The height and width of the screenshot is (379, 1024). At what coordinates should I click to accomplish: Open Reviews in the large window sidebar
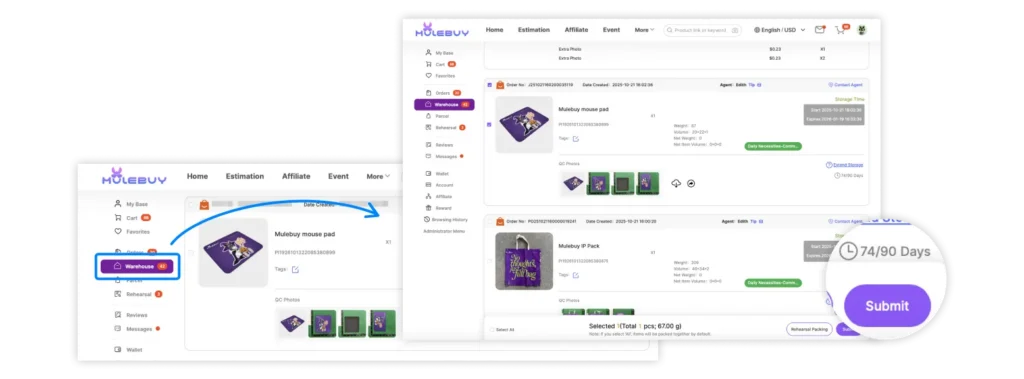439,144
